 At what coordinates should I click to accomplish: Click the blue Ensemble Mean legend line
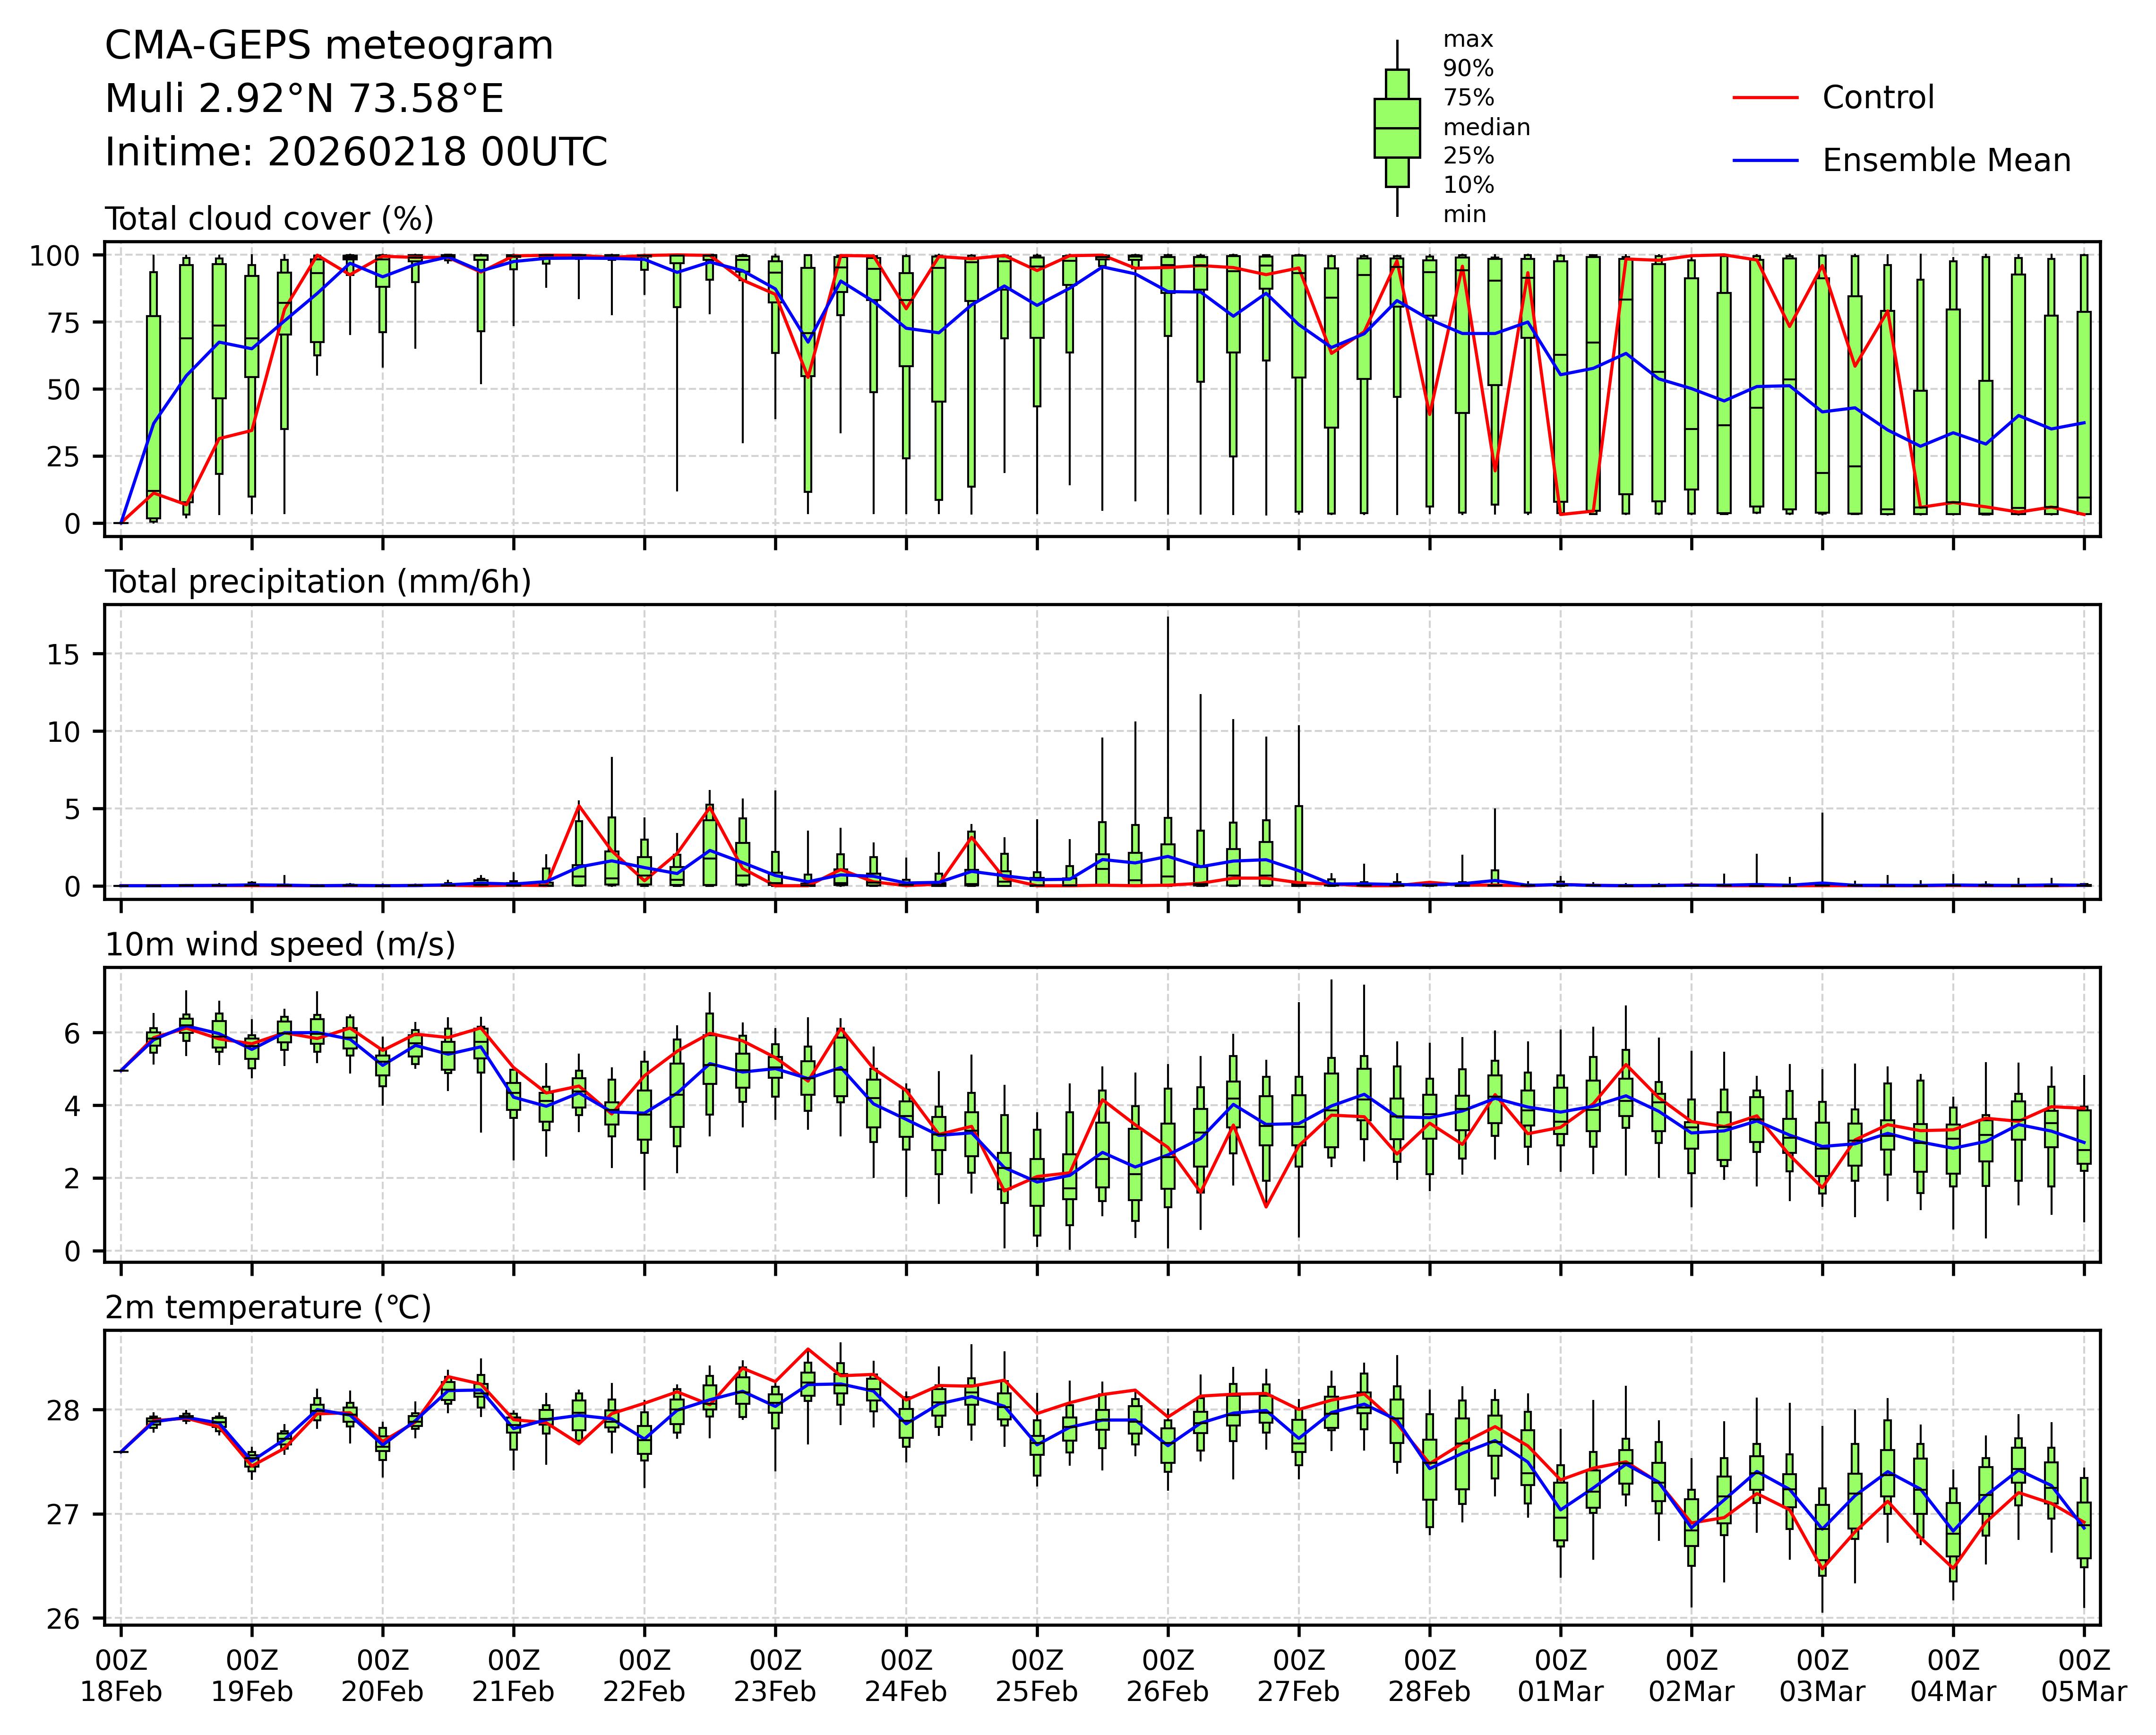click(x=1765, y=160)
